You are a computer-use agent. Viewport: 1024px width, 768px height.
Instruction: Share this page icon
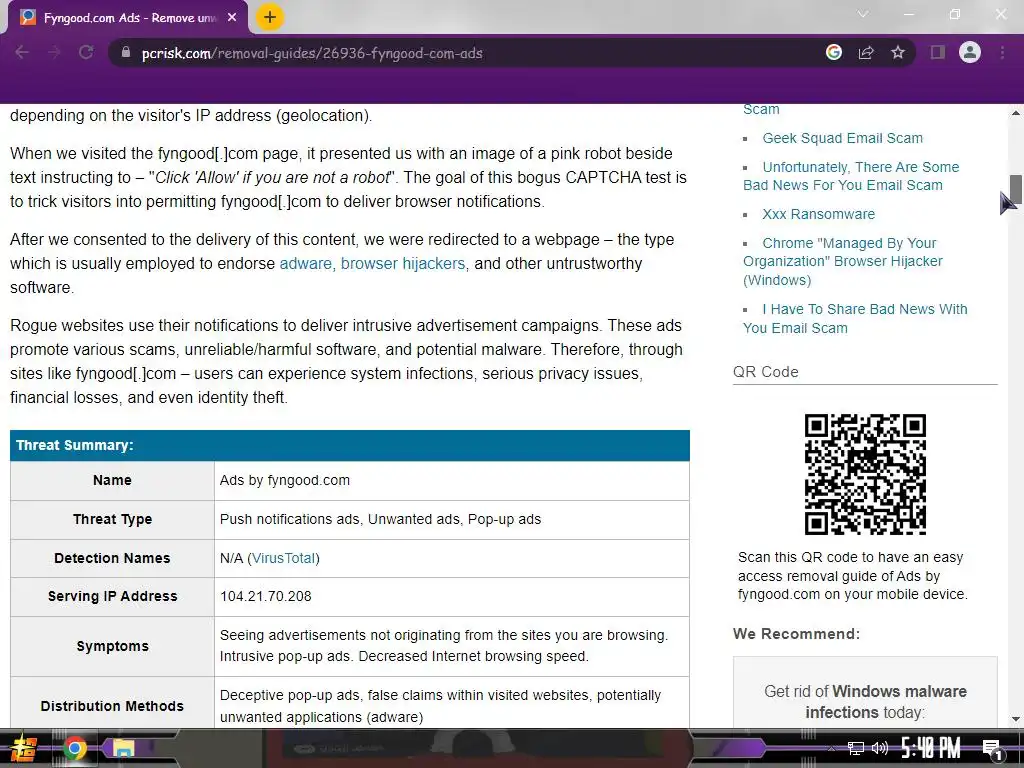(866, 53)
